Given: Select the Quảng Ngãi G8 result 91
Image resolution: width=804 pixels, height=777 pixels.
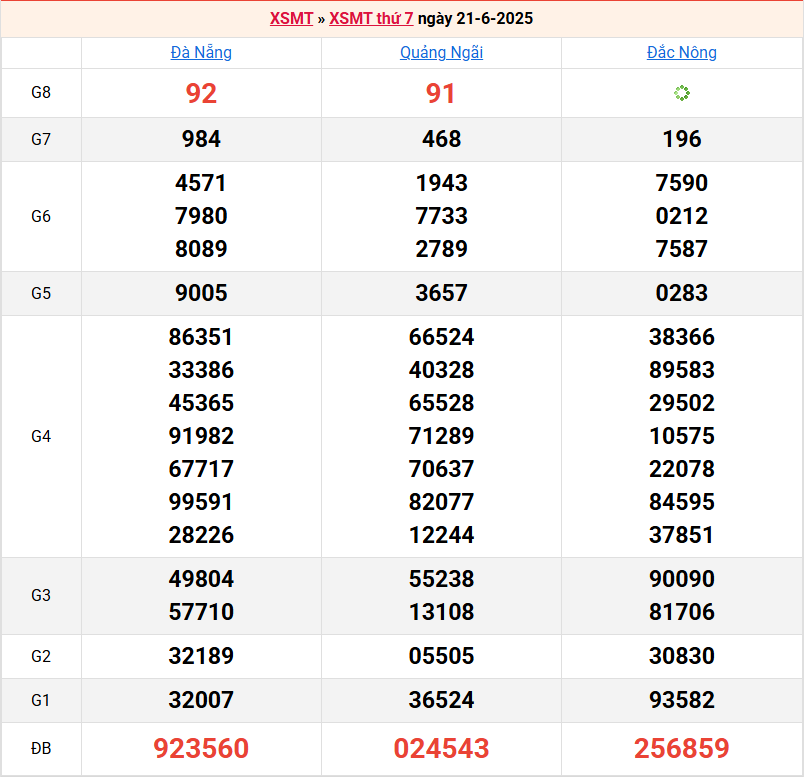Looking at the screenshot, I should point(441,93).
